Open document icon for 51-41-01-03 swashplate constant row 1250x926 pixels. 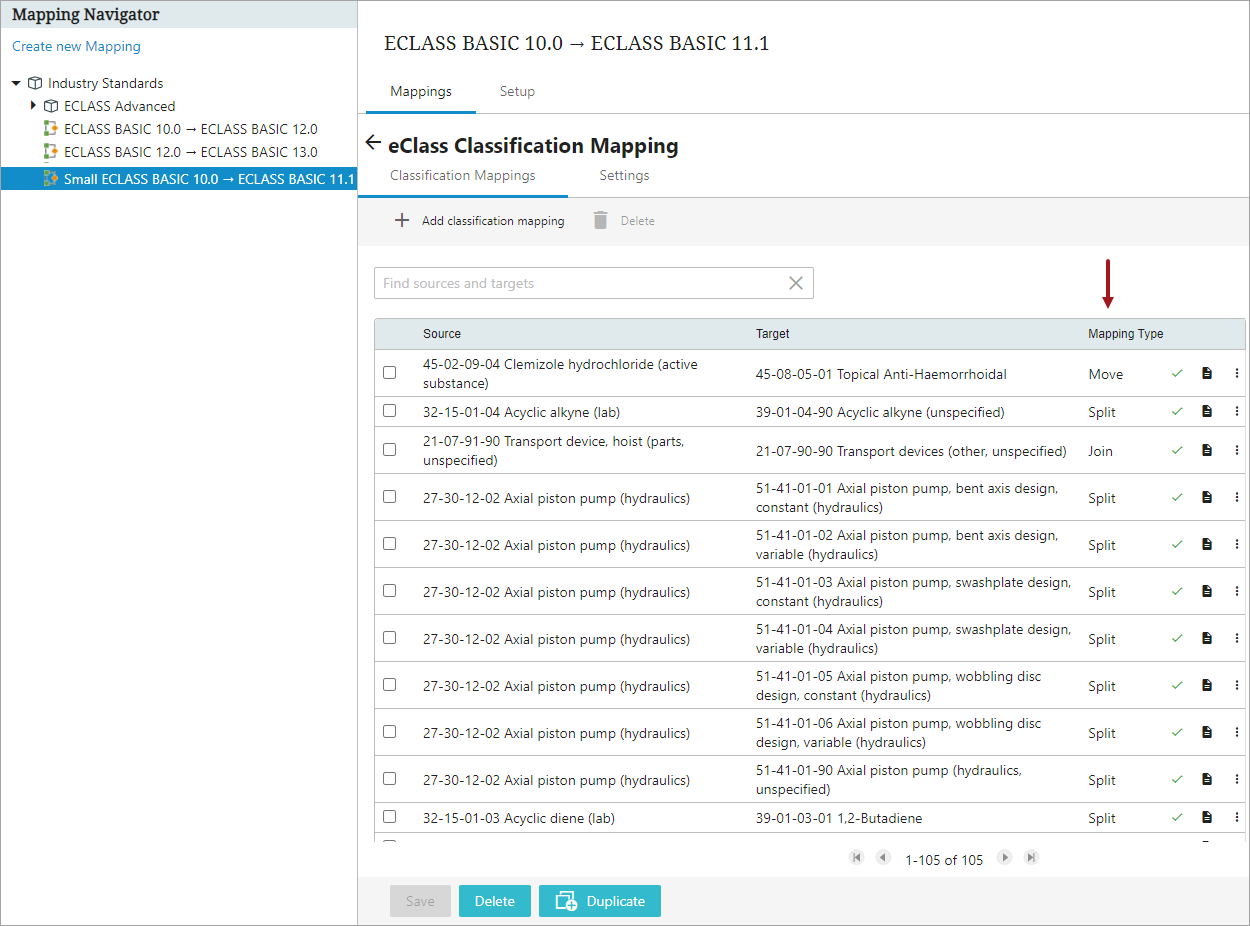coord(1207,591)
